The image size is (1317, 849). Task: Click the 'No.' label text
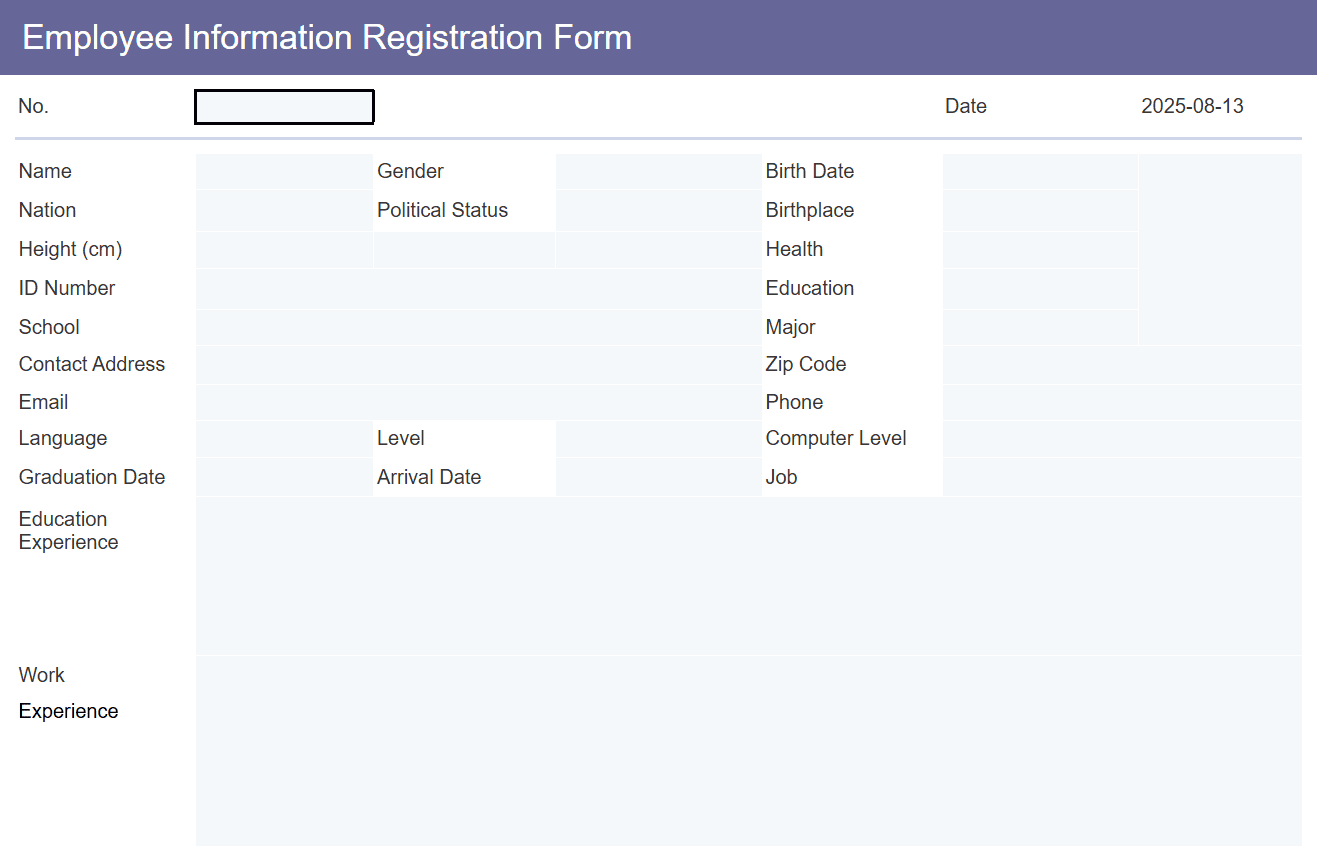click(34, 106)
